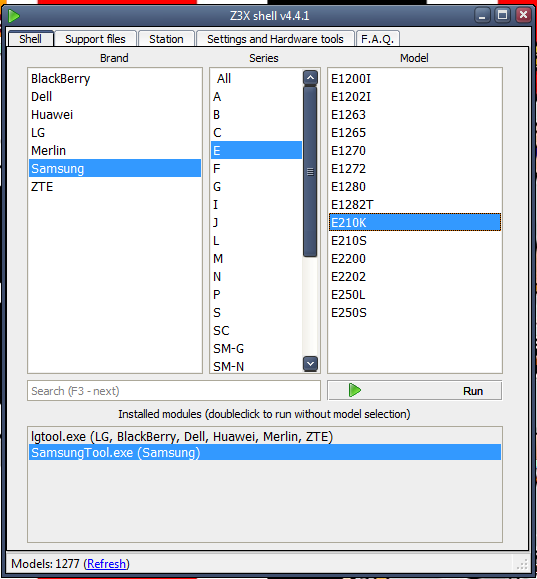Choose series F
Screen dimensions: 537x579
(256, 168)
